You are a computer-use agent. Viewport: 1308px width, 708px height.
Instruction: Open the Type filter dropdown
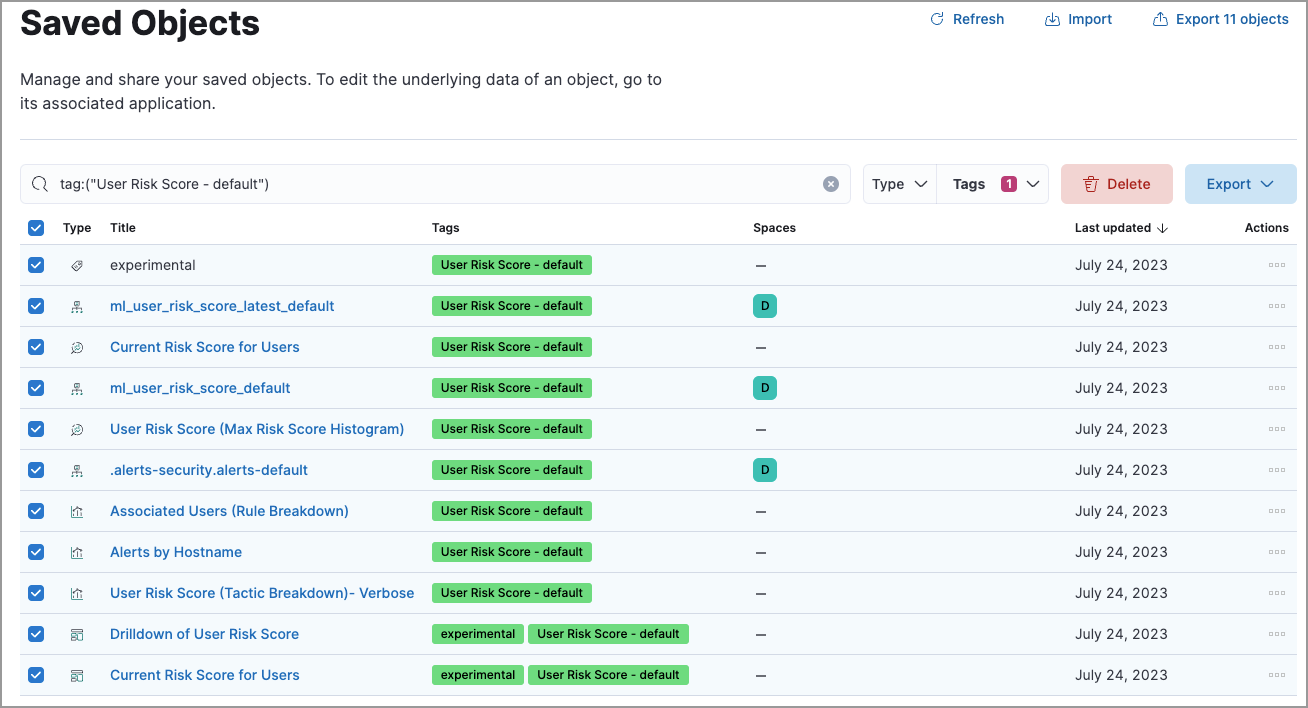898,183
